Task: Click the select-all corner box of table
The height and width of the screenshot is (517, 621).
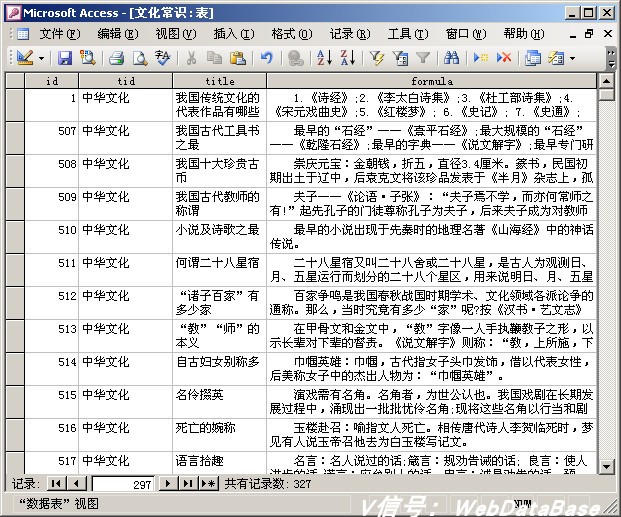Action: [x=15, y=81]
